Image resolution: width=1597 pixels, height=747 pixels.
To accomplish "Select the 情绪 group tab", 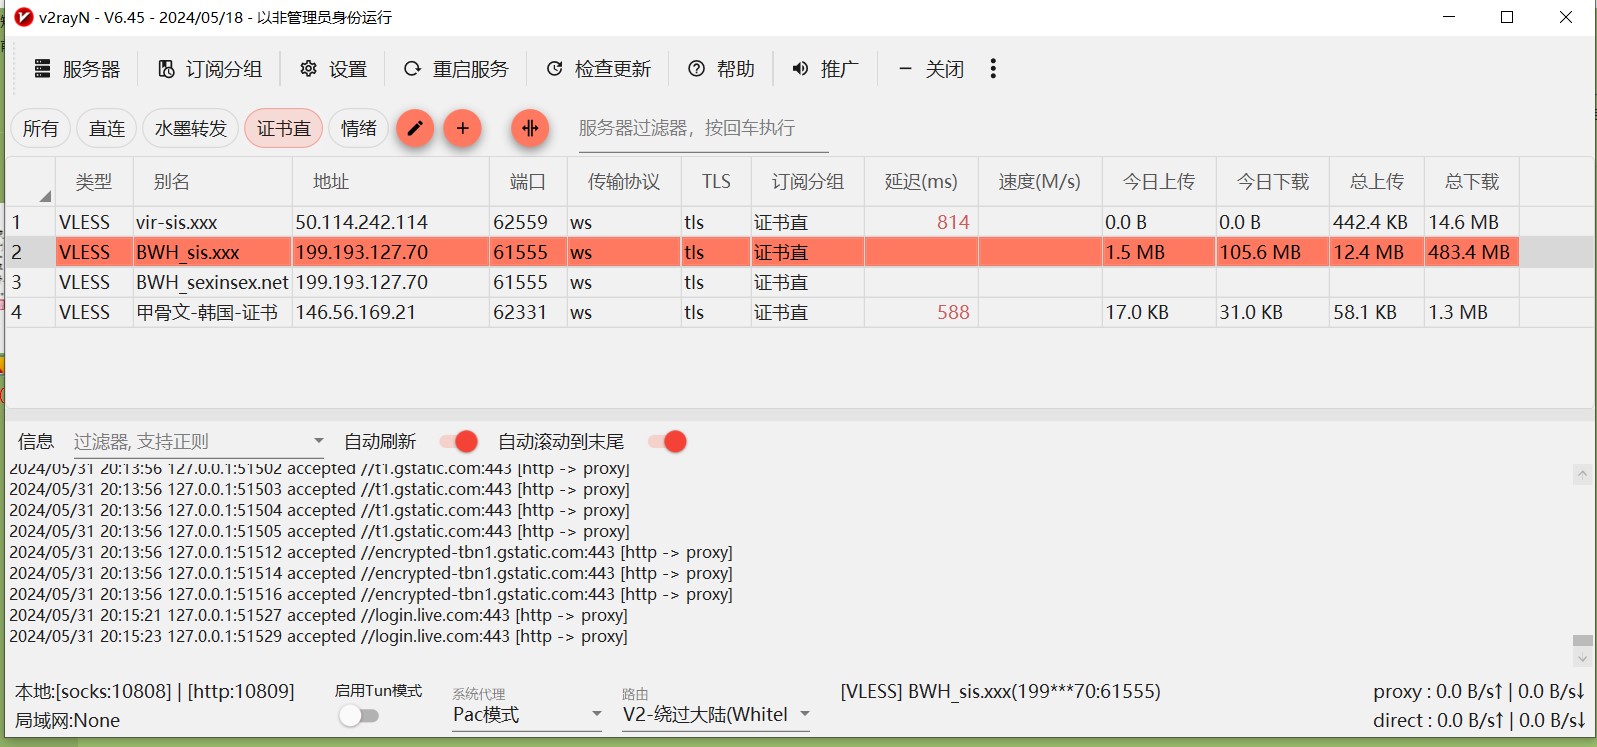I will [x=359, y=128].
